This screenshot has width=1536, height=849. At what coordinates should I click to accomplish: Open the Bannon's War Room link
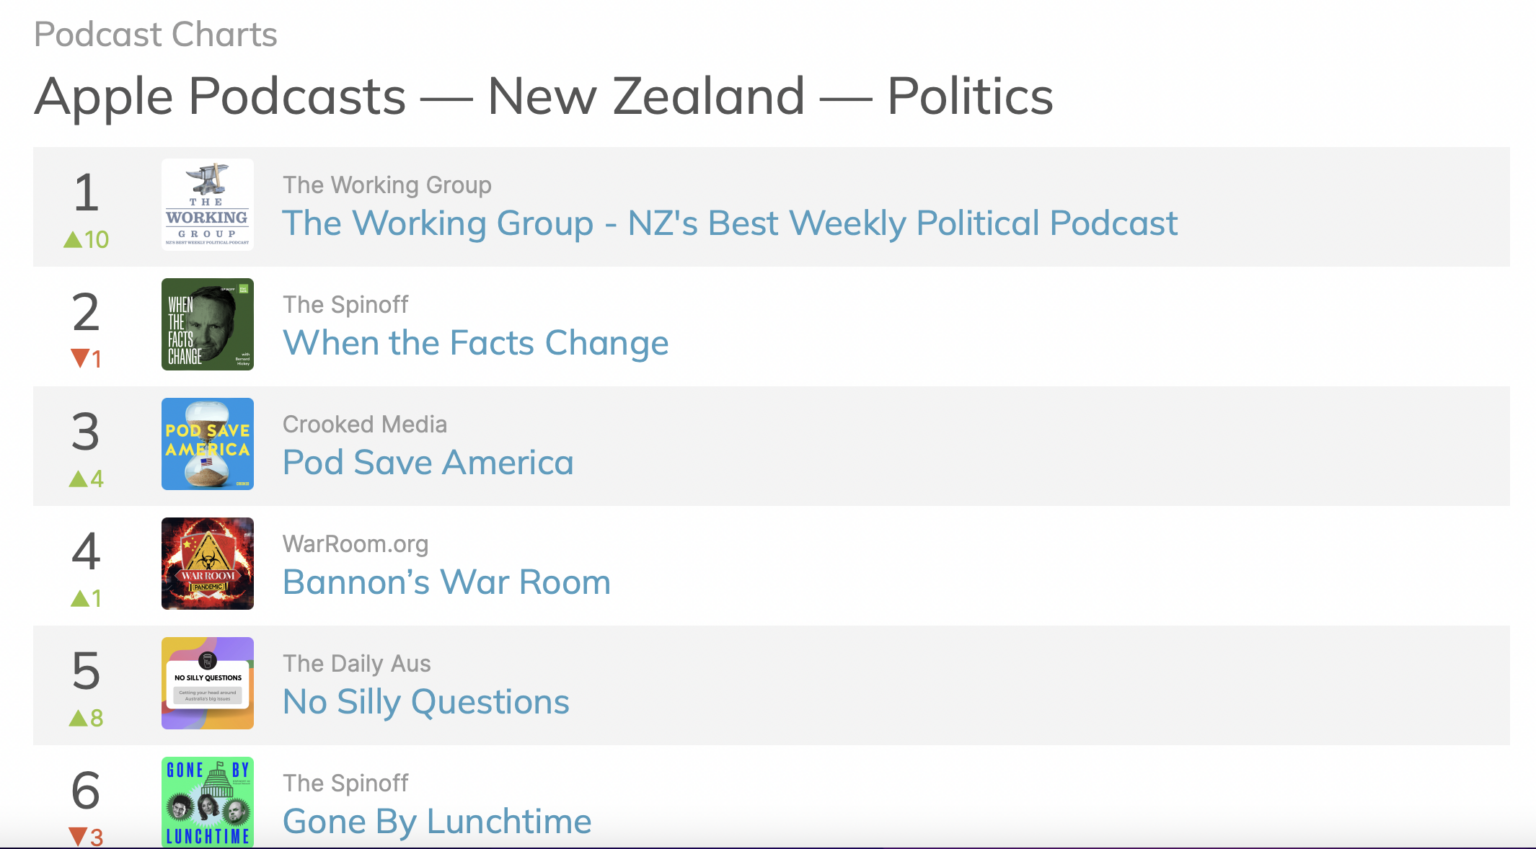tap(446, 582)
